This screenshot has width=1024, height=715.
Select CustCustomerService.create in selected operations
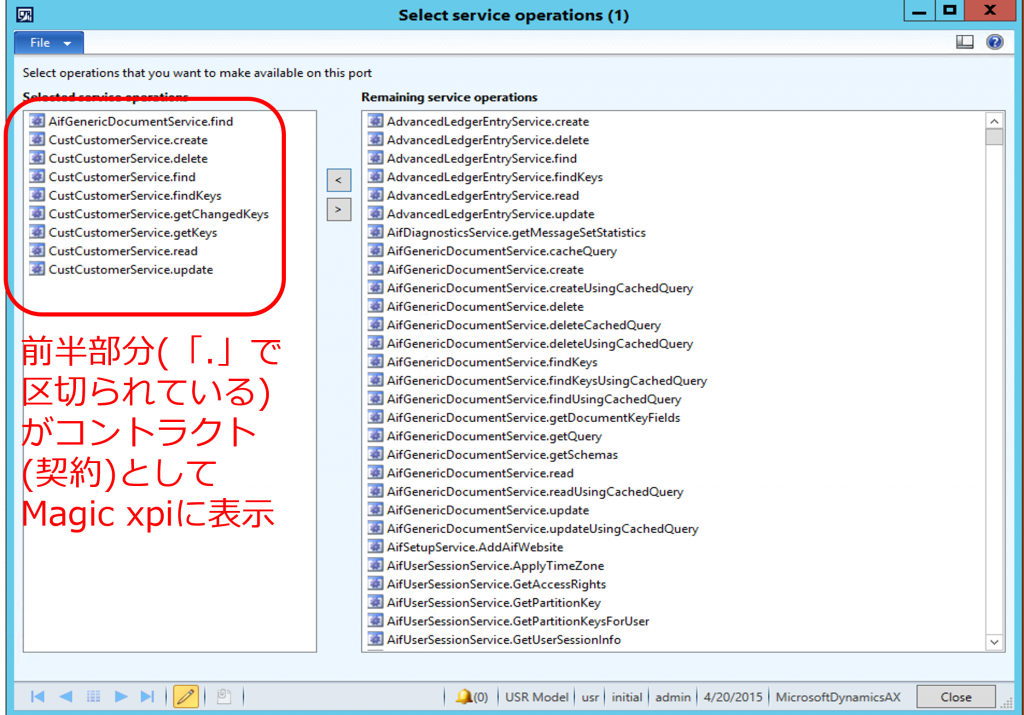(x=128, y=139)
